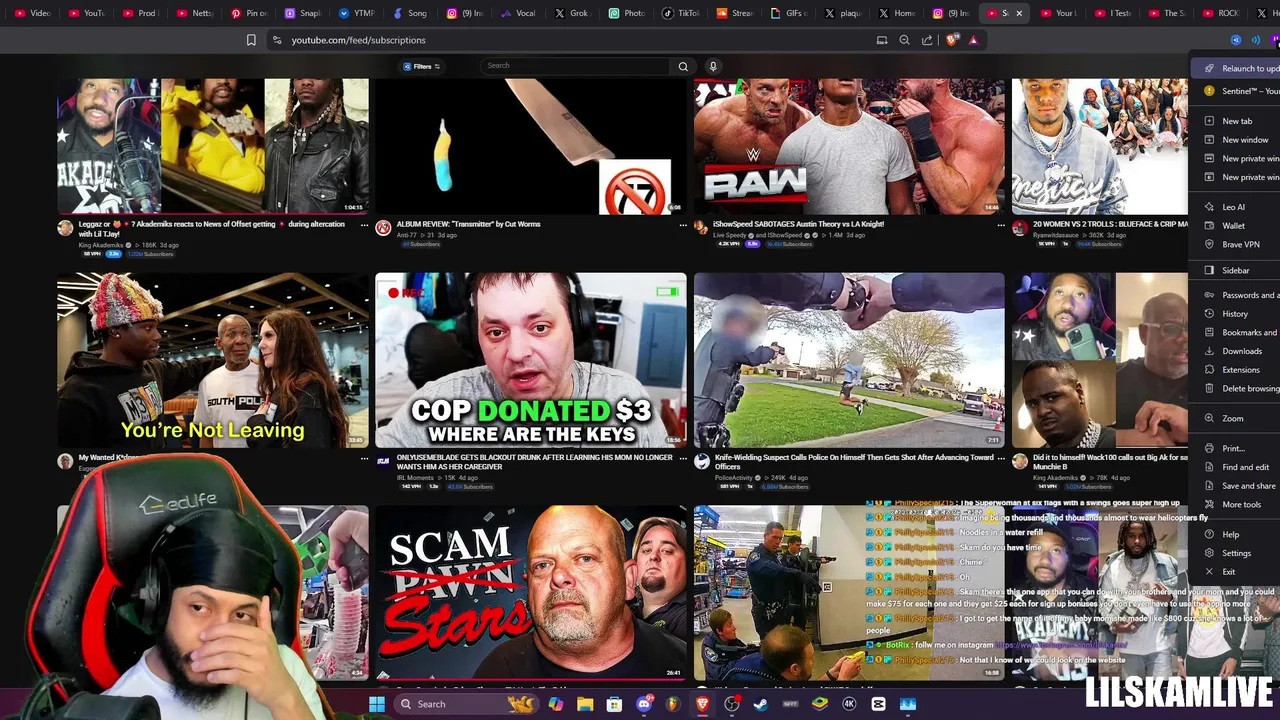Click the YouTube search magnifier button
The image size is (1280, 720).
tap(683, 66)
